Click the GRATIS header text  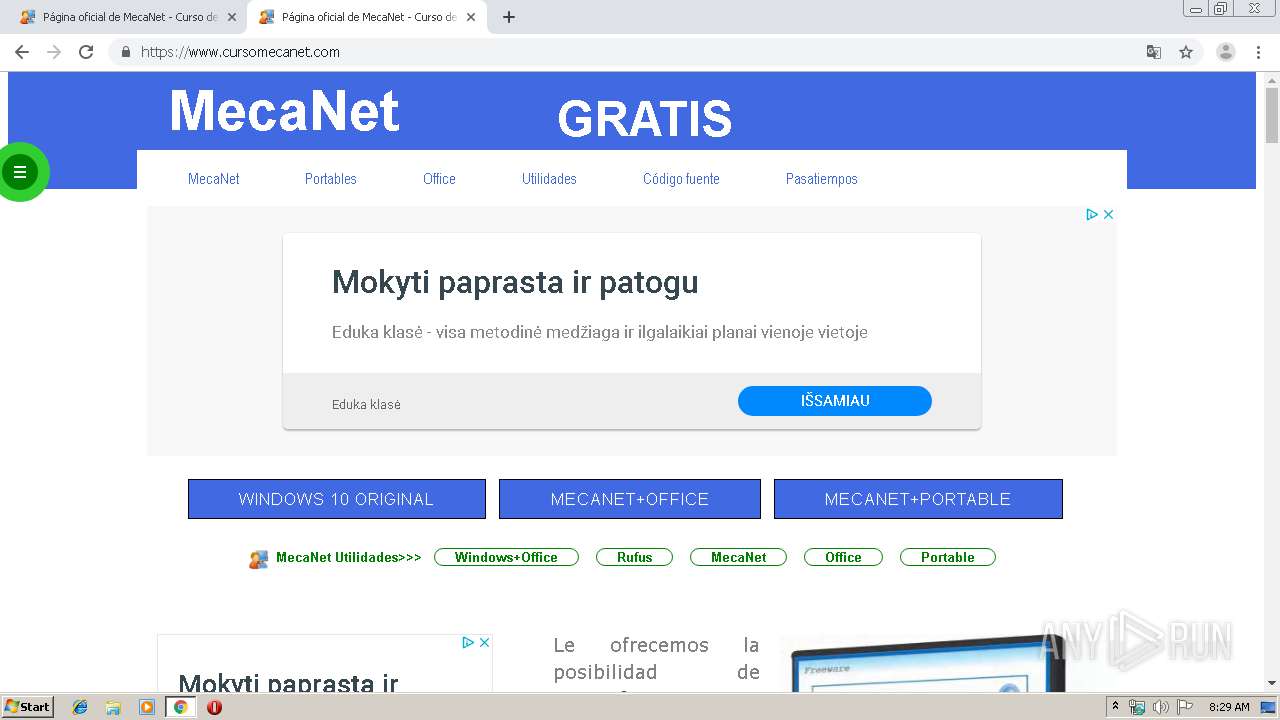[x=645, y=119]
